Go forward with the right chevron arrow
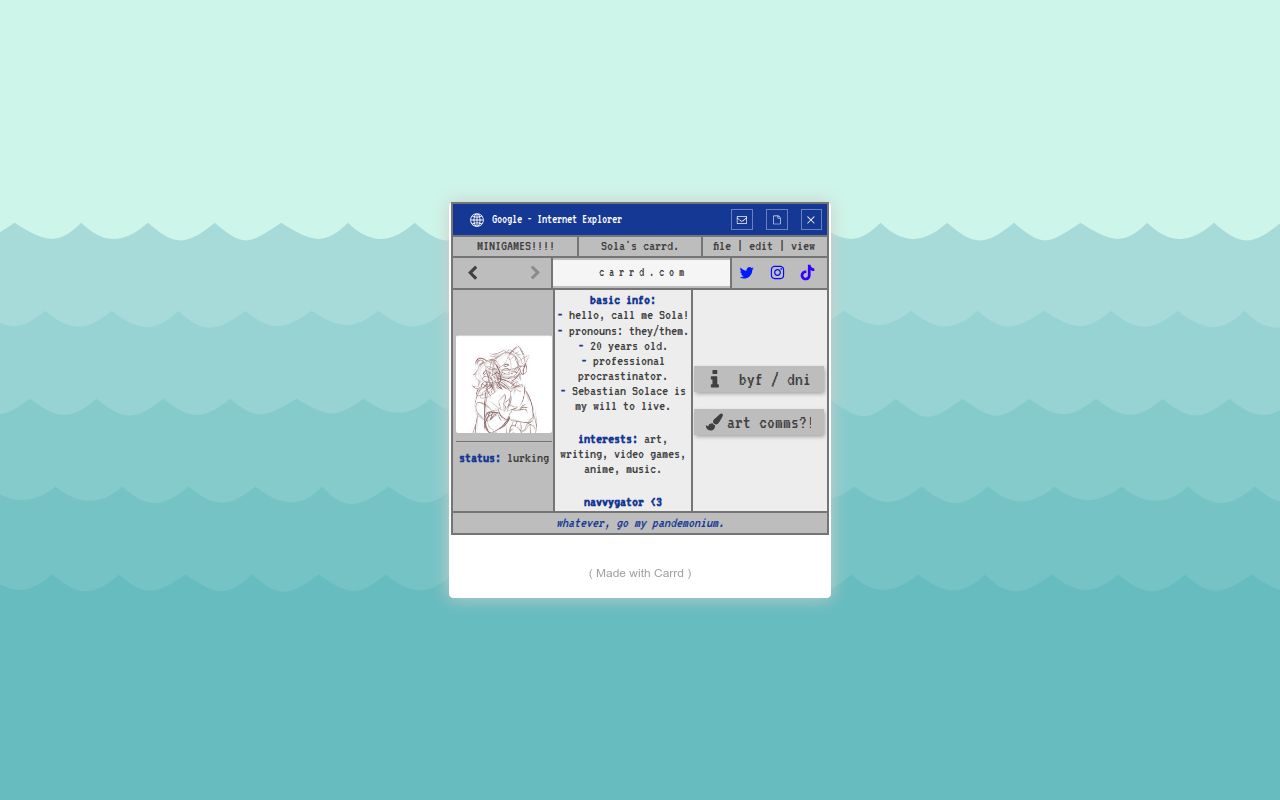 coord(535,273)
